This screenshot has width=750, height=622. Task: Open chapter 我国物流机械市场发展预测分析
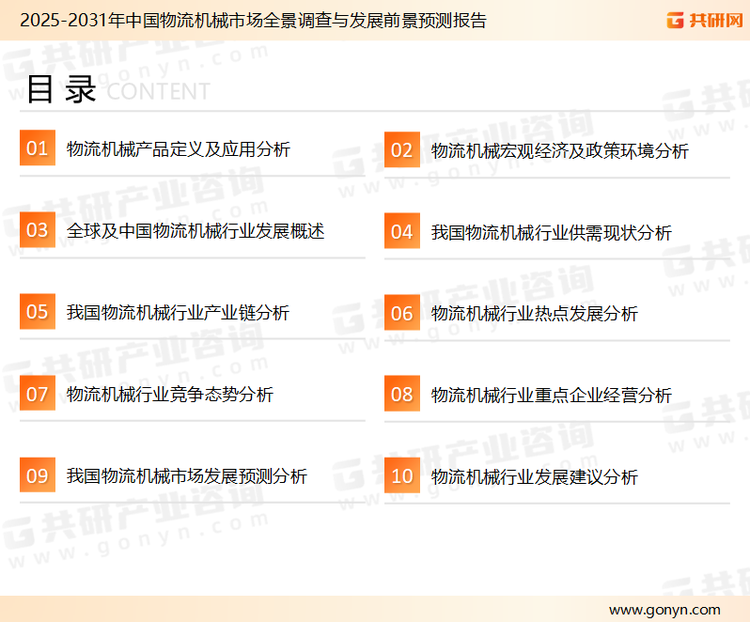pos(187,476)
